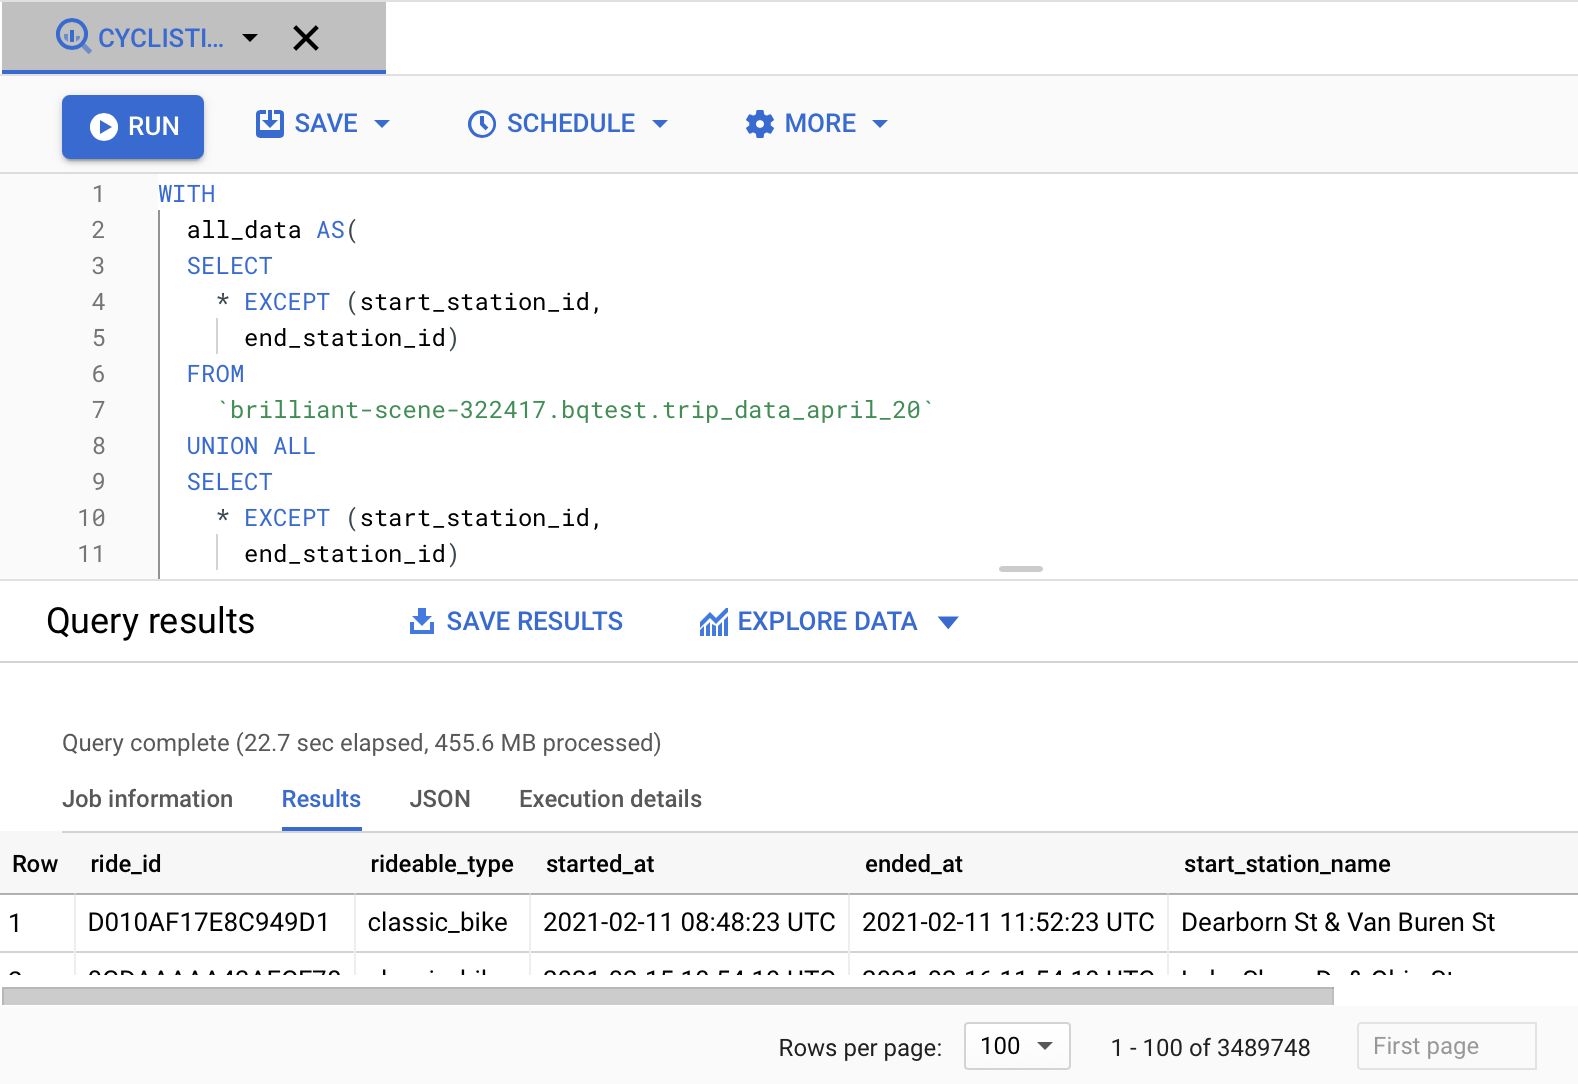1578x1084 pixels.
Task: Click the editor resize handle bar
Action: (1020, 569)
